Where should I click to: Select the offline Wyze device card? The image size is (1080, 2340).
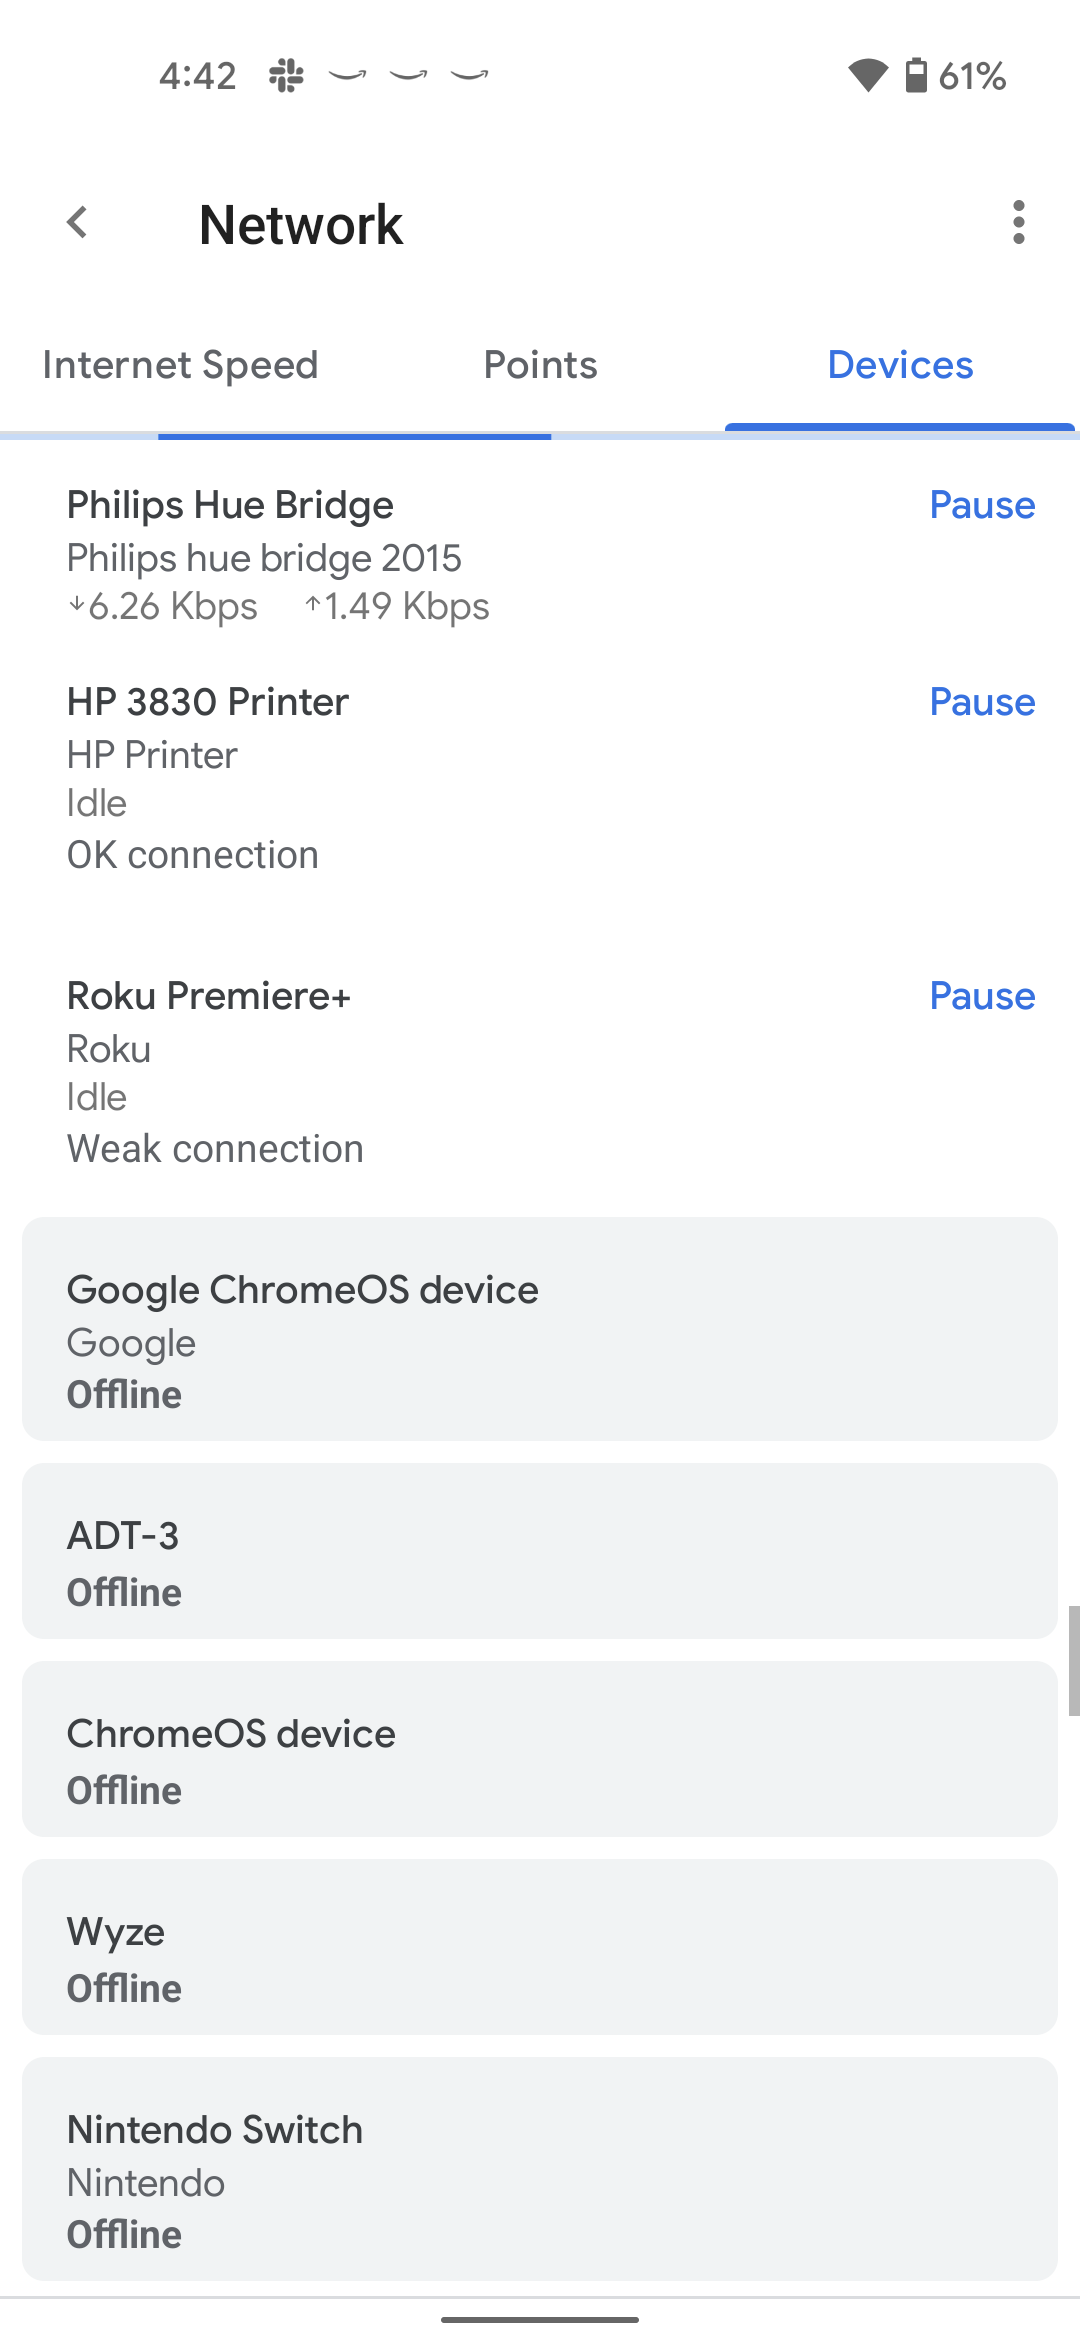tap(540, 1947)
